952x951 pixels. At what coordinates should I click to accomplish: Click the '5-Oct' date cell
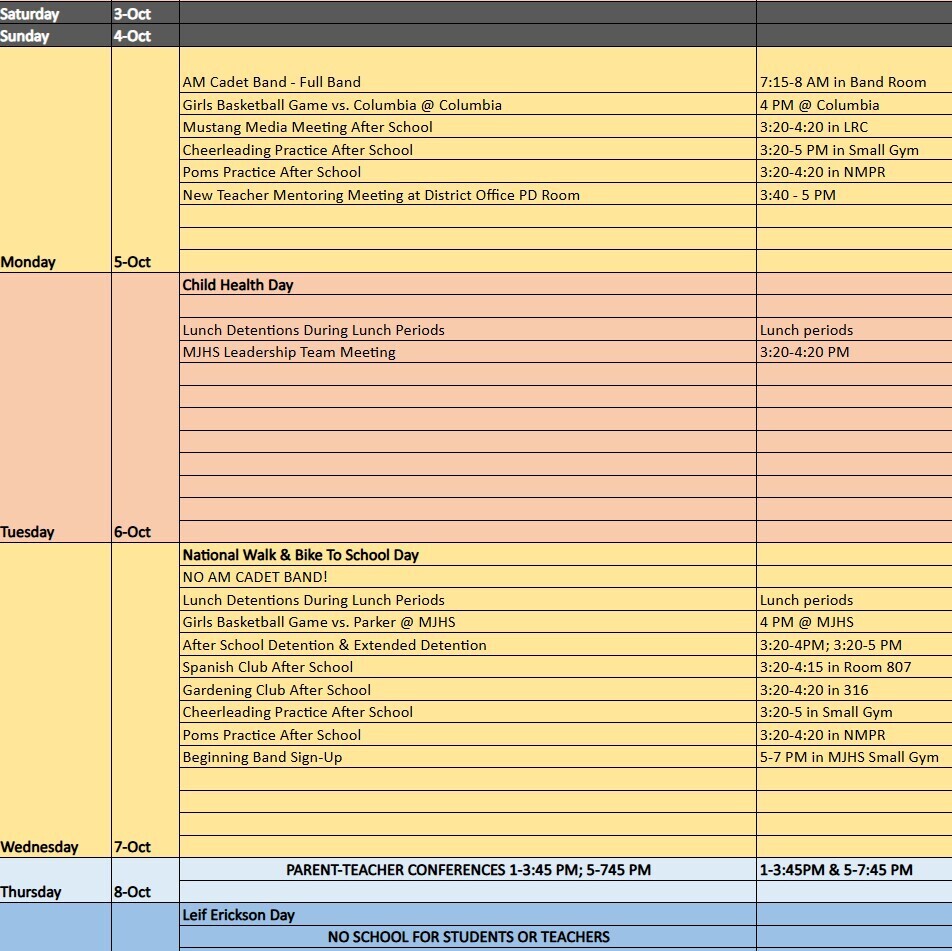(x=145, y=160)
